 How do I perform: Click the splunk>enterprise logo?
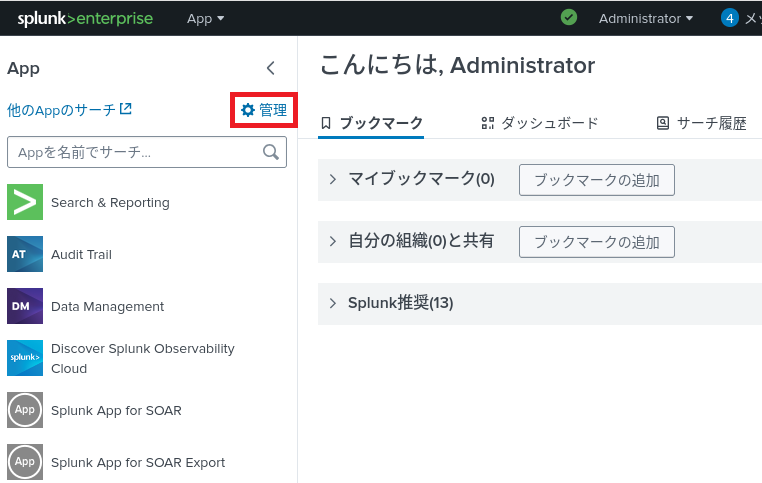coord(85,18)
